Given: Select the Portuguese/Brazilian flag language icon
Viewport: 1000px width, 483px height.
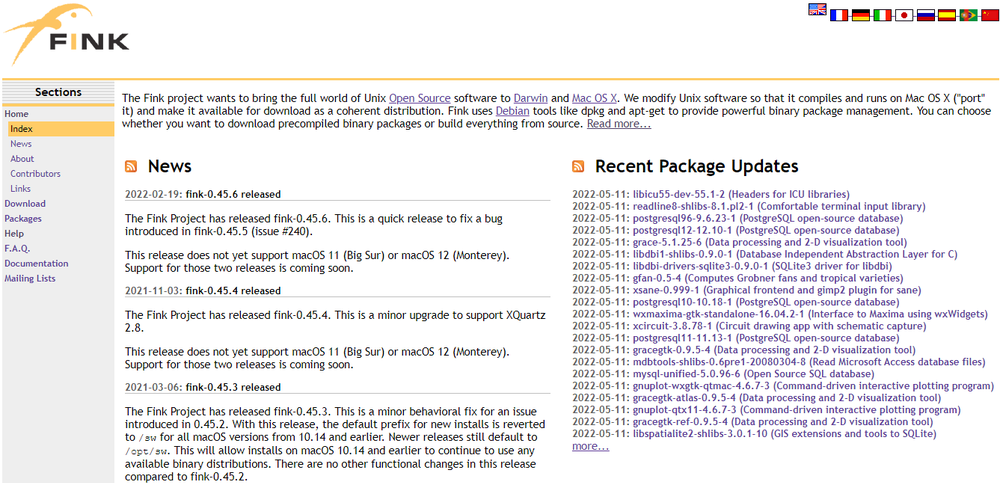Looking at the screenshot, I should [968, 15].
